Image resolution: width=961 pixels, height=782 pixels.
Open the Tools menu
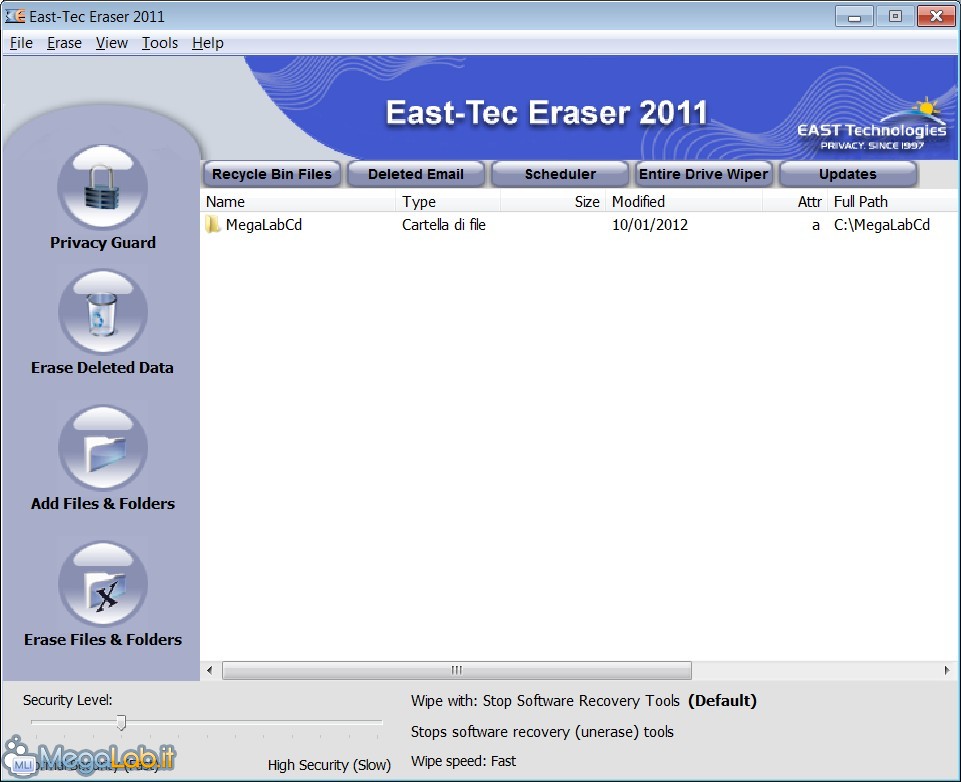tap(160, 43)
